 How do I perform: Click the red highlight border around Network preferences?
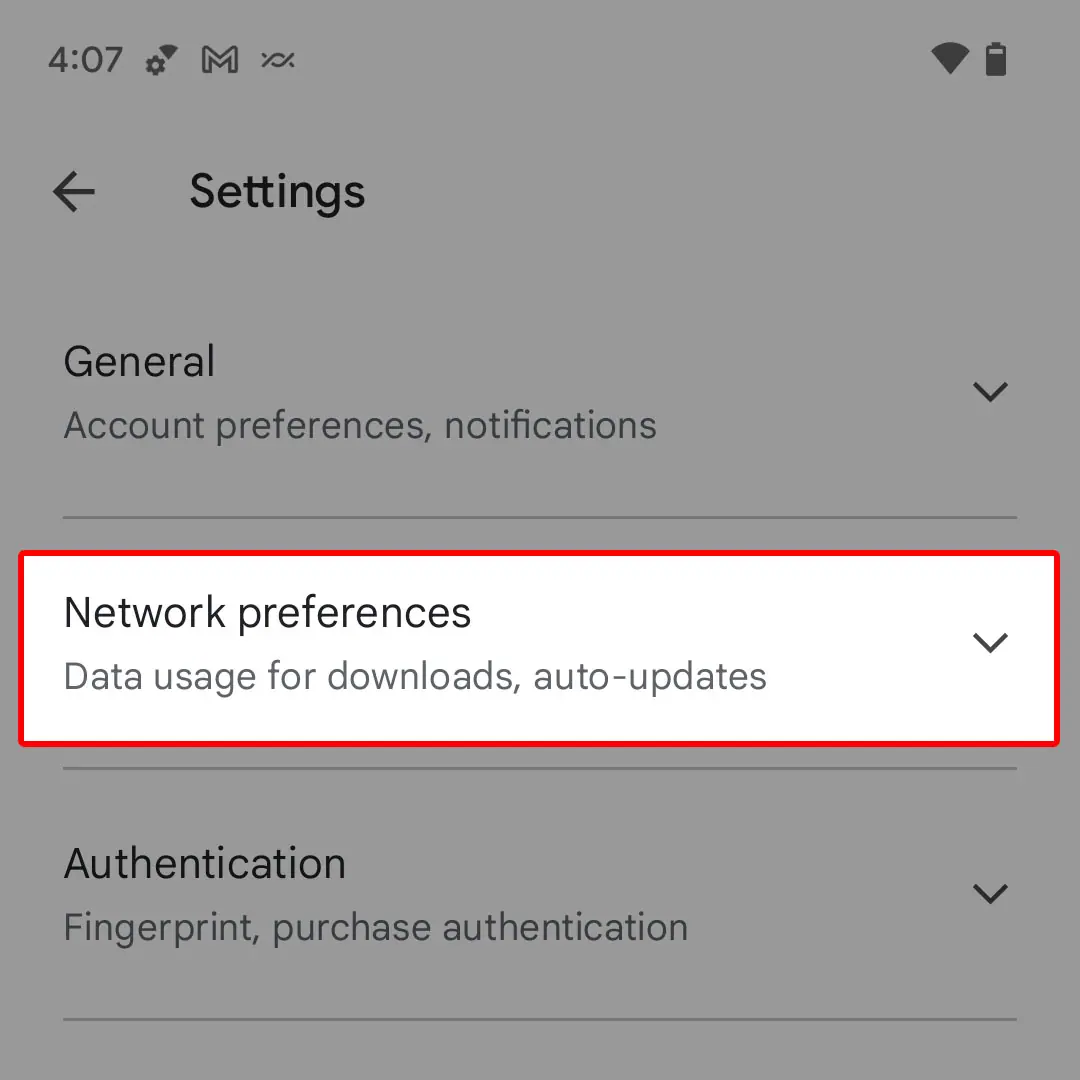(540, 551)
